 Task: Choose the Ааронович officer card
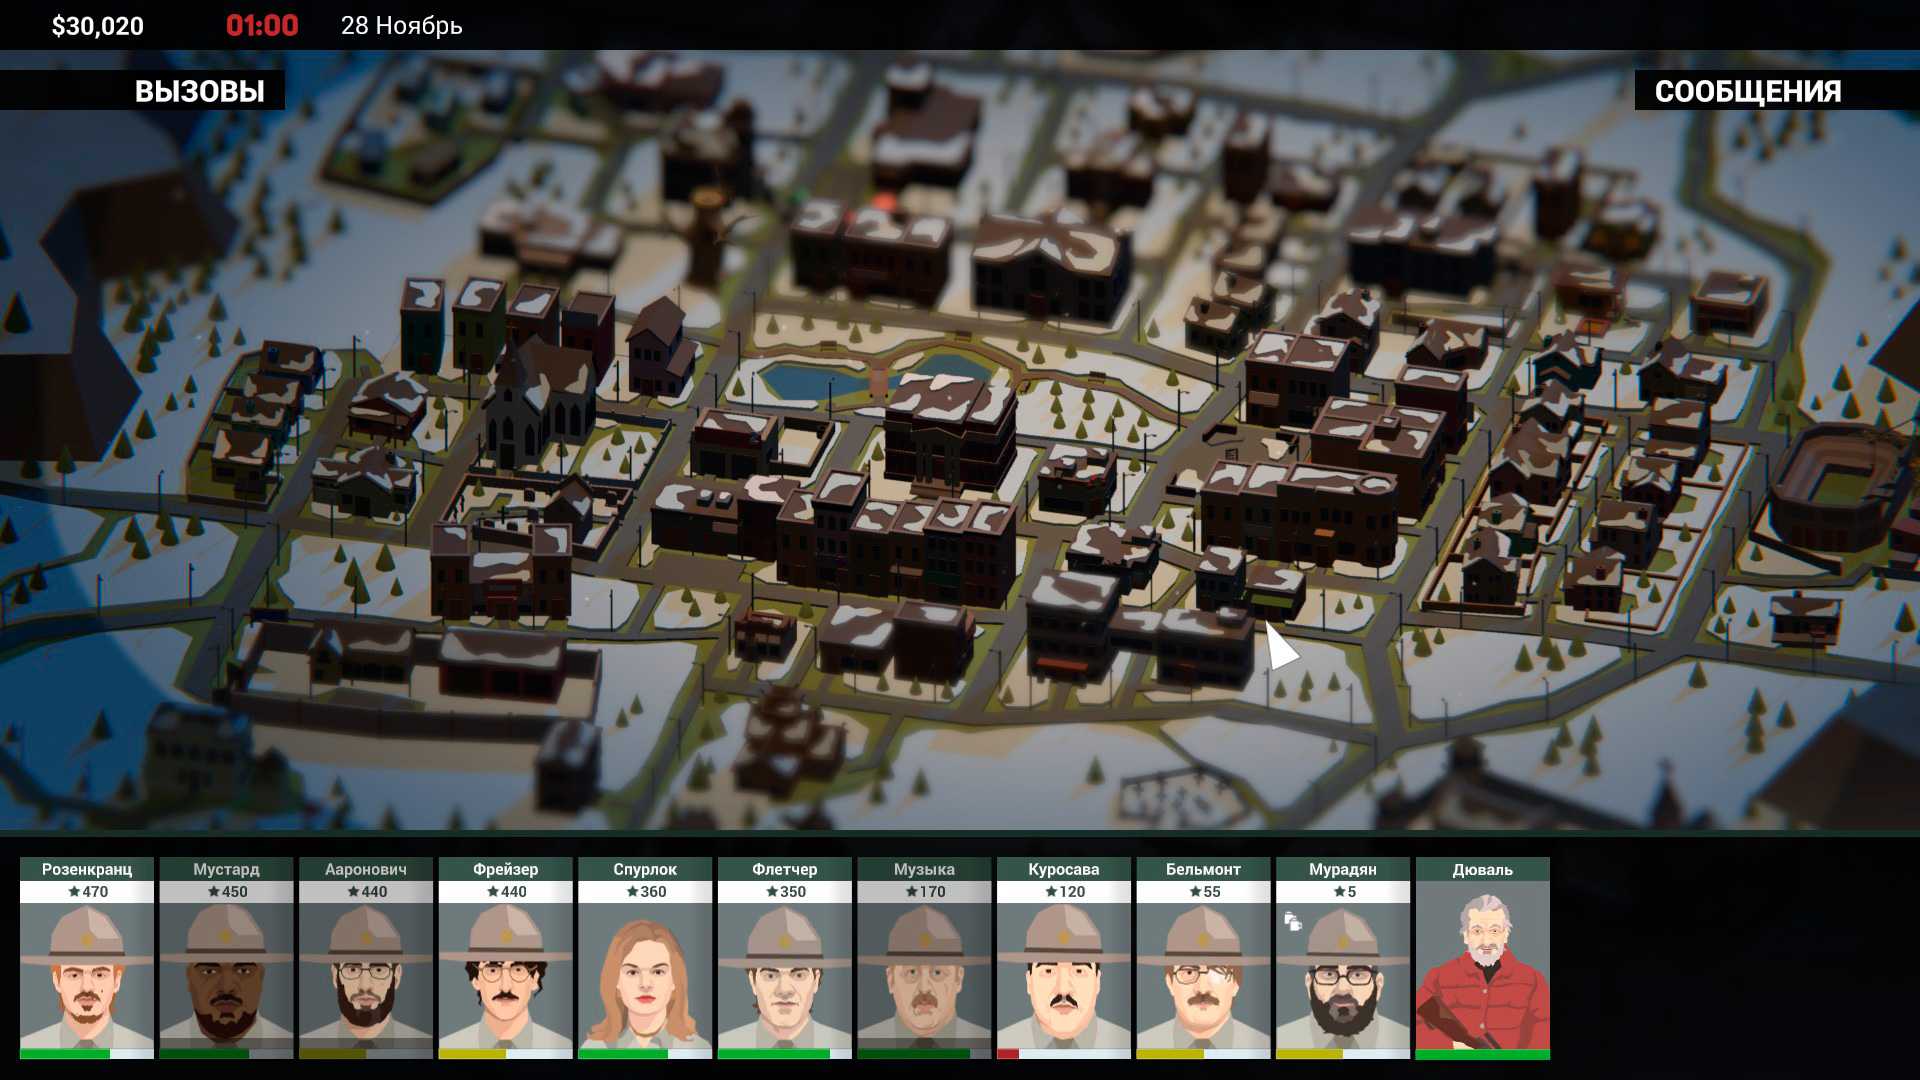pyautogui.click(x=366, y=975)
